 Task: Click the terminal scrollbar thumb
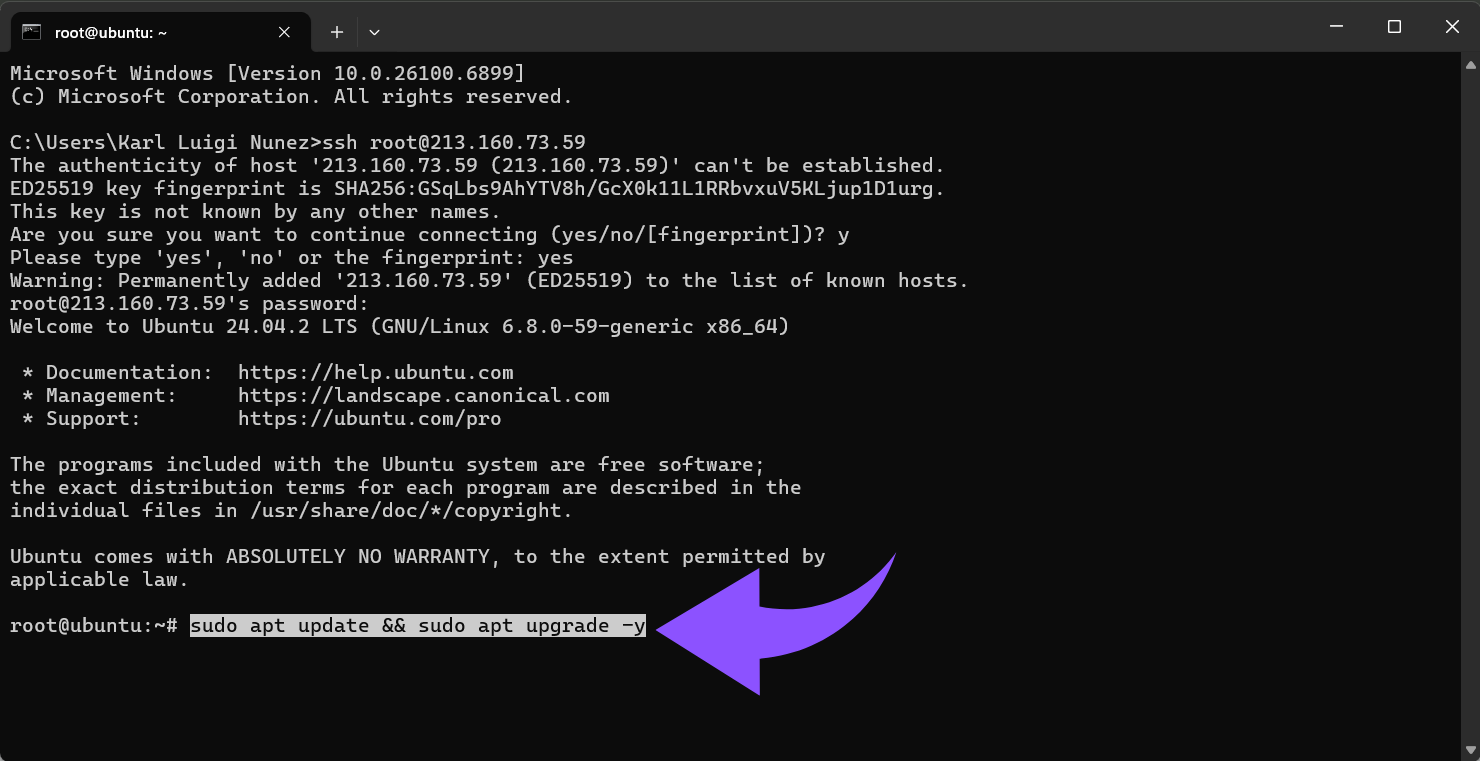1471,400
